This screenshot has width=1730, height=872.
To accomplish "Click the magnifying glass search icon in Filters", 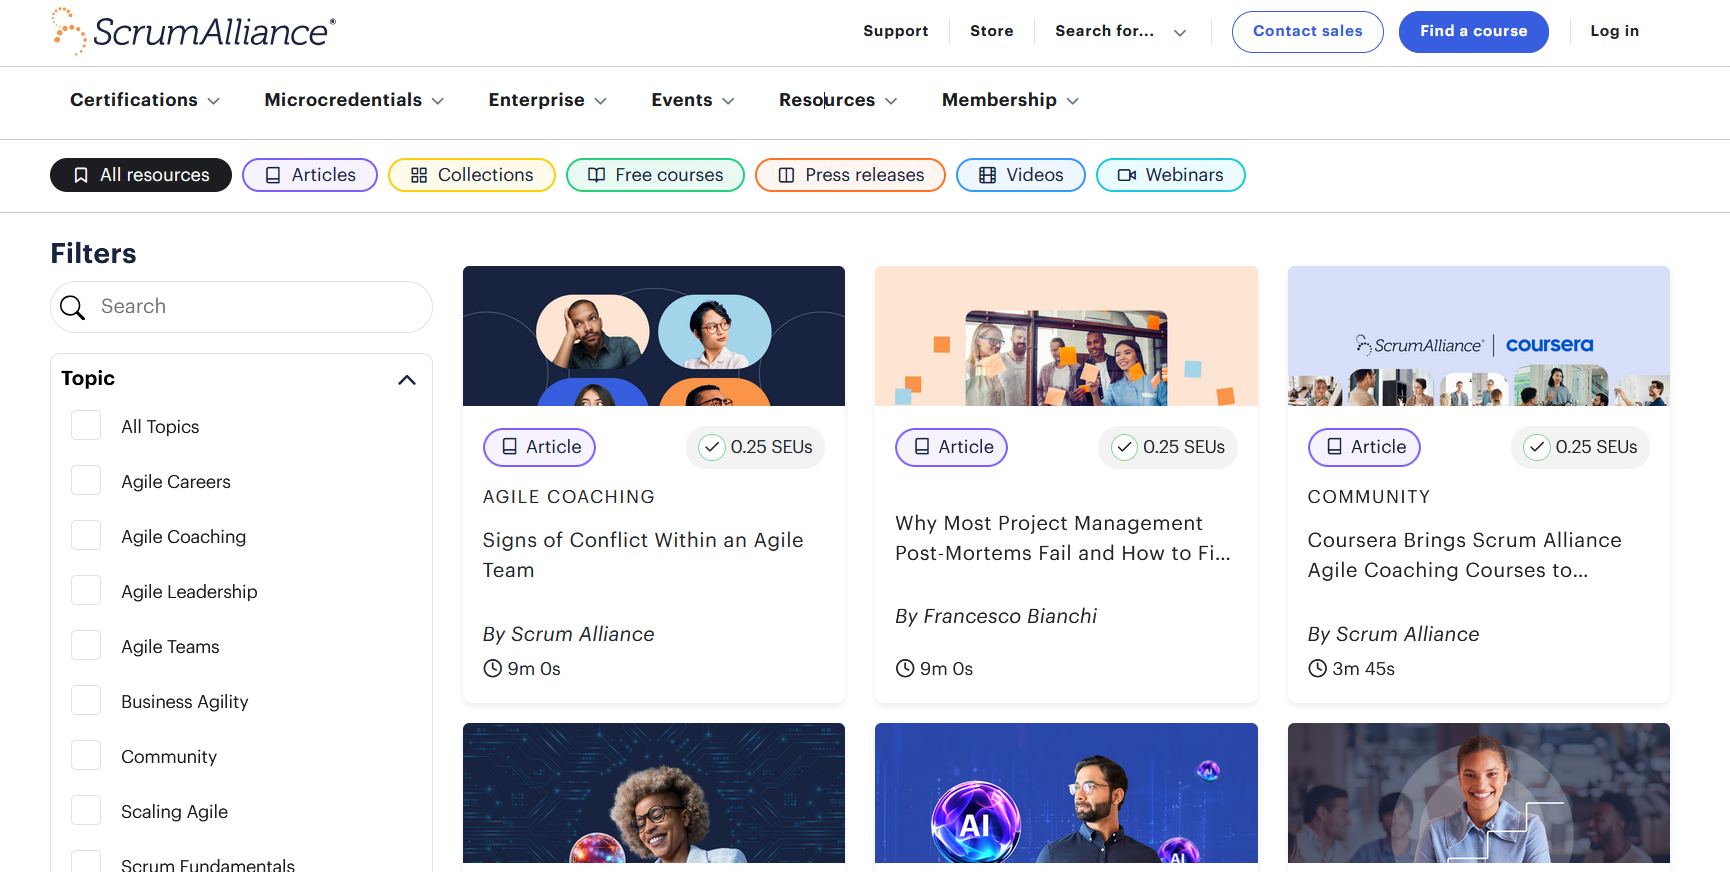I will pyautogui.click(x=73, y=307).
